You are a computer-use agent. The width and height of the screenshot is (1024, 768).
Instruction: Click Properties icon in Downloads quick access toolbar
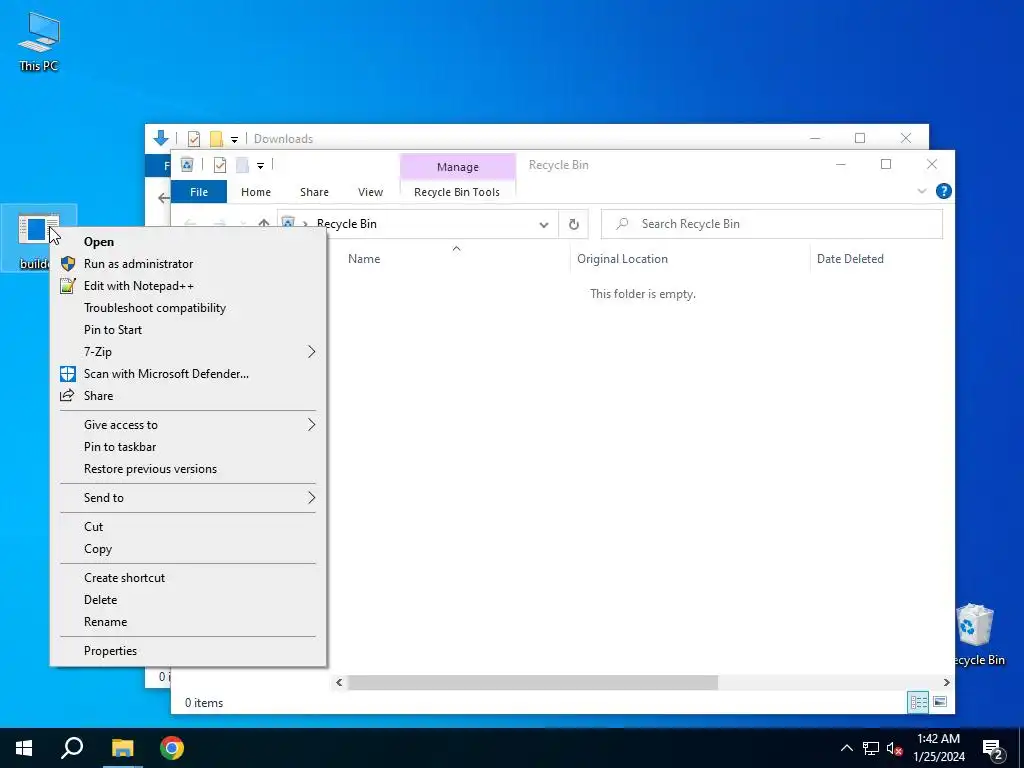(x=194, y=139)
